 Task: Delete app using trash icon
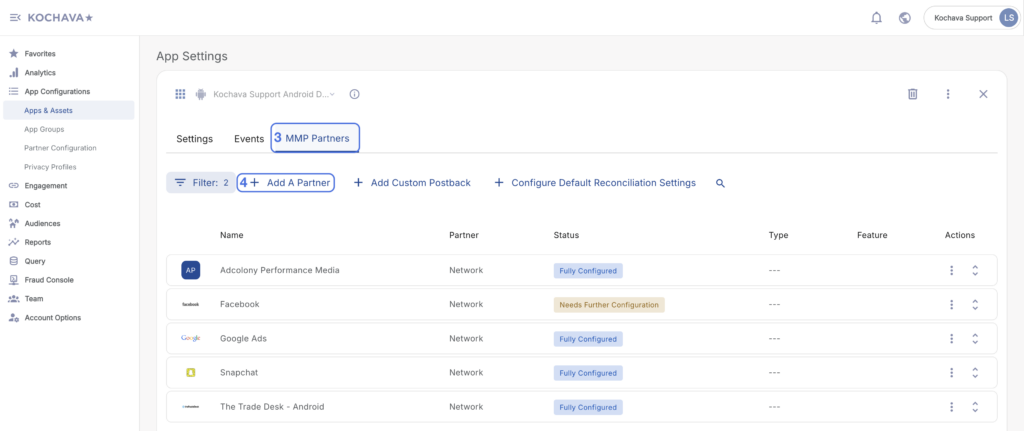(912, 94)
